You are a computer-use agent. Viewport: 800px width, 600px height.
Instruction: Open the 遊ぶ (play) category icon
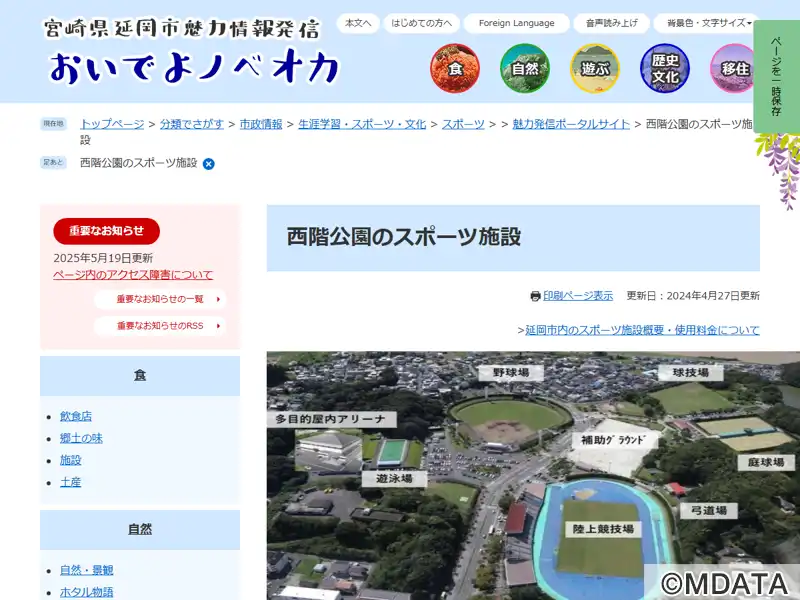click(x=595, y=68)
